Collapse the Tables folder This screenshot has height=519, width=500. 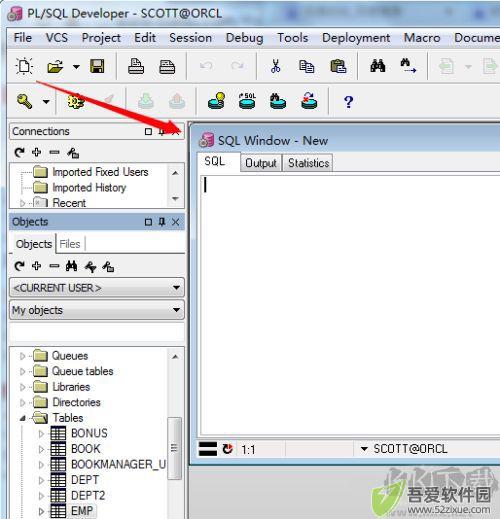22,418
